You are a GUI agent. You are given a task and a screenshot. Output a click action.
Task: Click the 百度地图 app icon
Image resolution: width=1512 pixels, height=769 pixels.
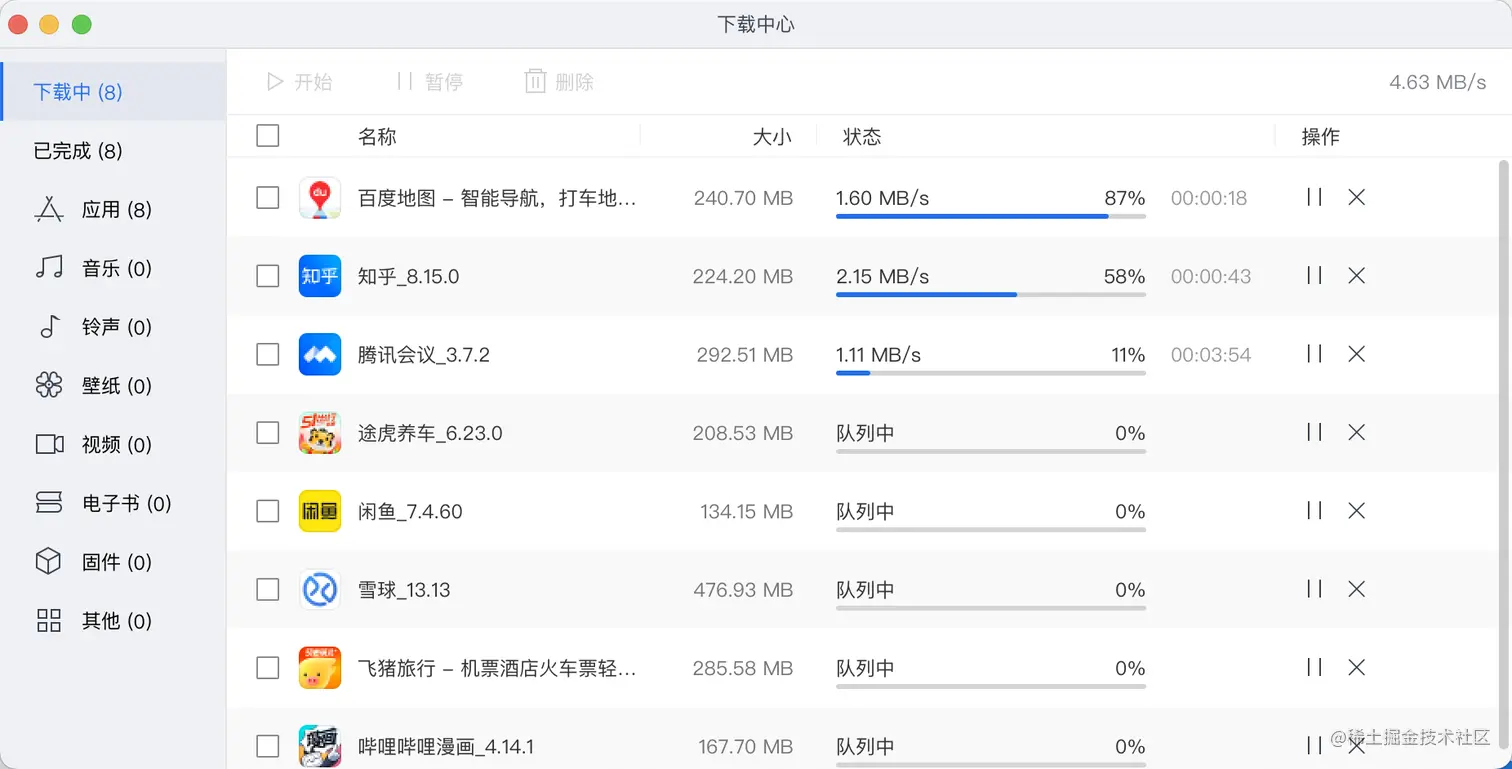320,198
